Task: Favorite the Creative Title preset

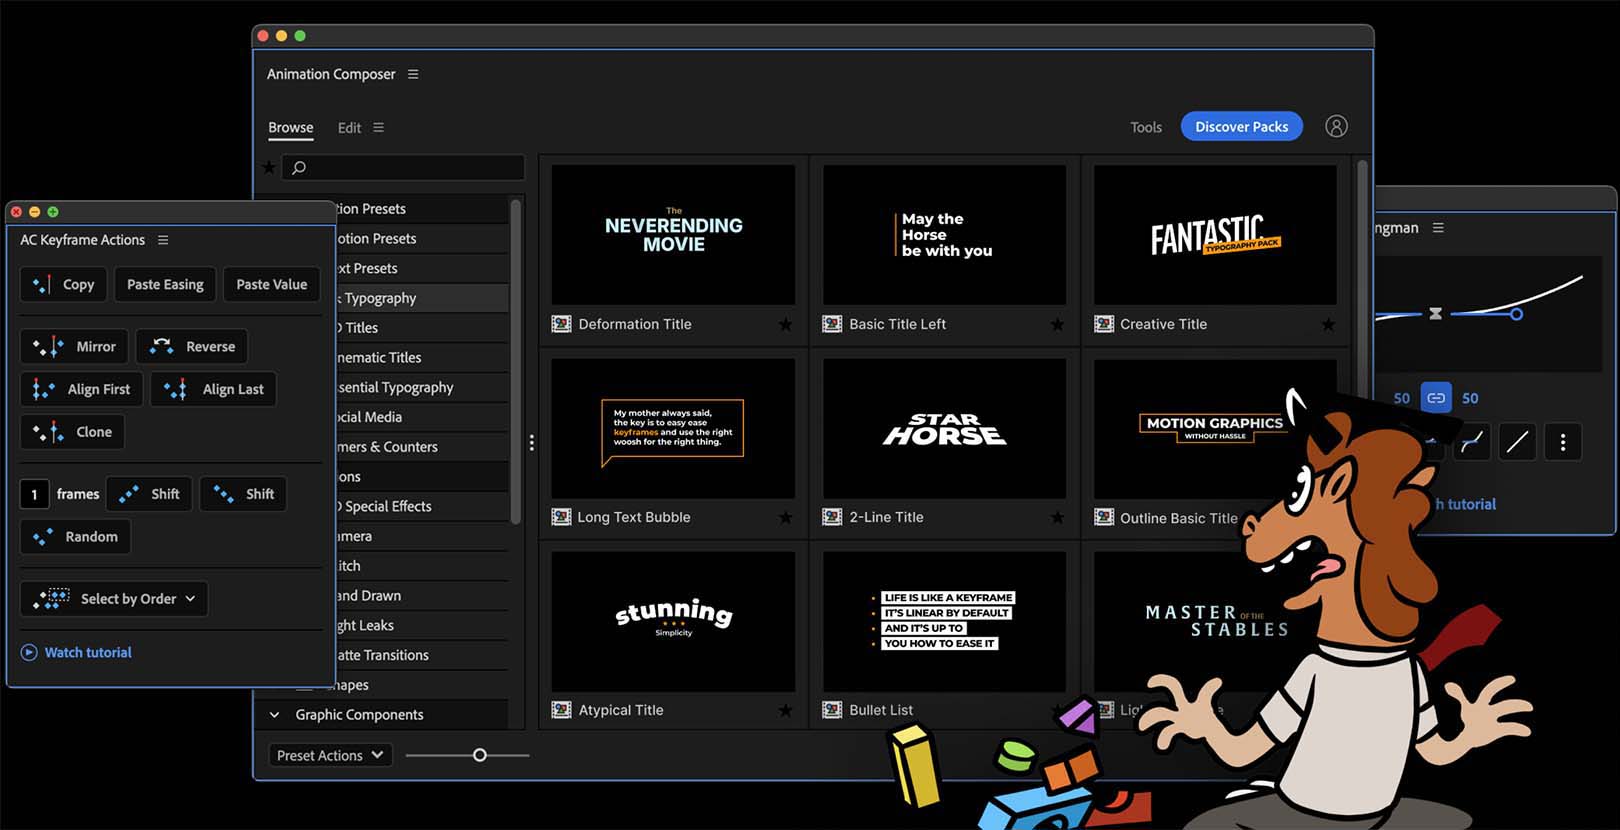Action: tap(1328, 324)
